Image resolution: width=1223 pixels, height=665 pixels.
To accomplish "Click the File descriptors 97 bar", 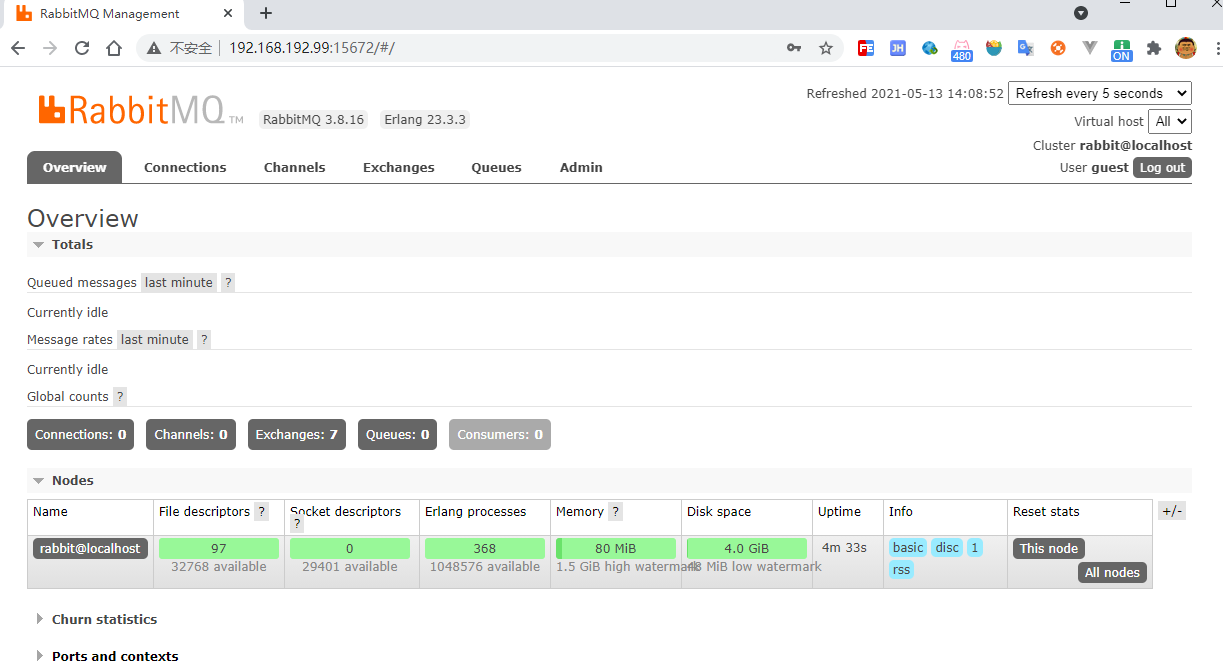I will point(219,549).
